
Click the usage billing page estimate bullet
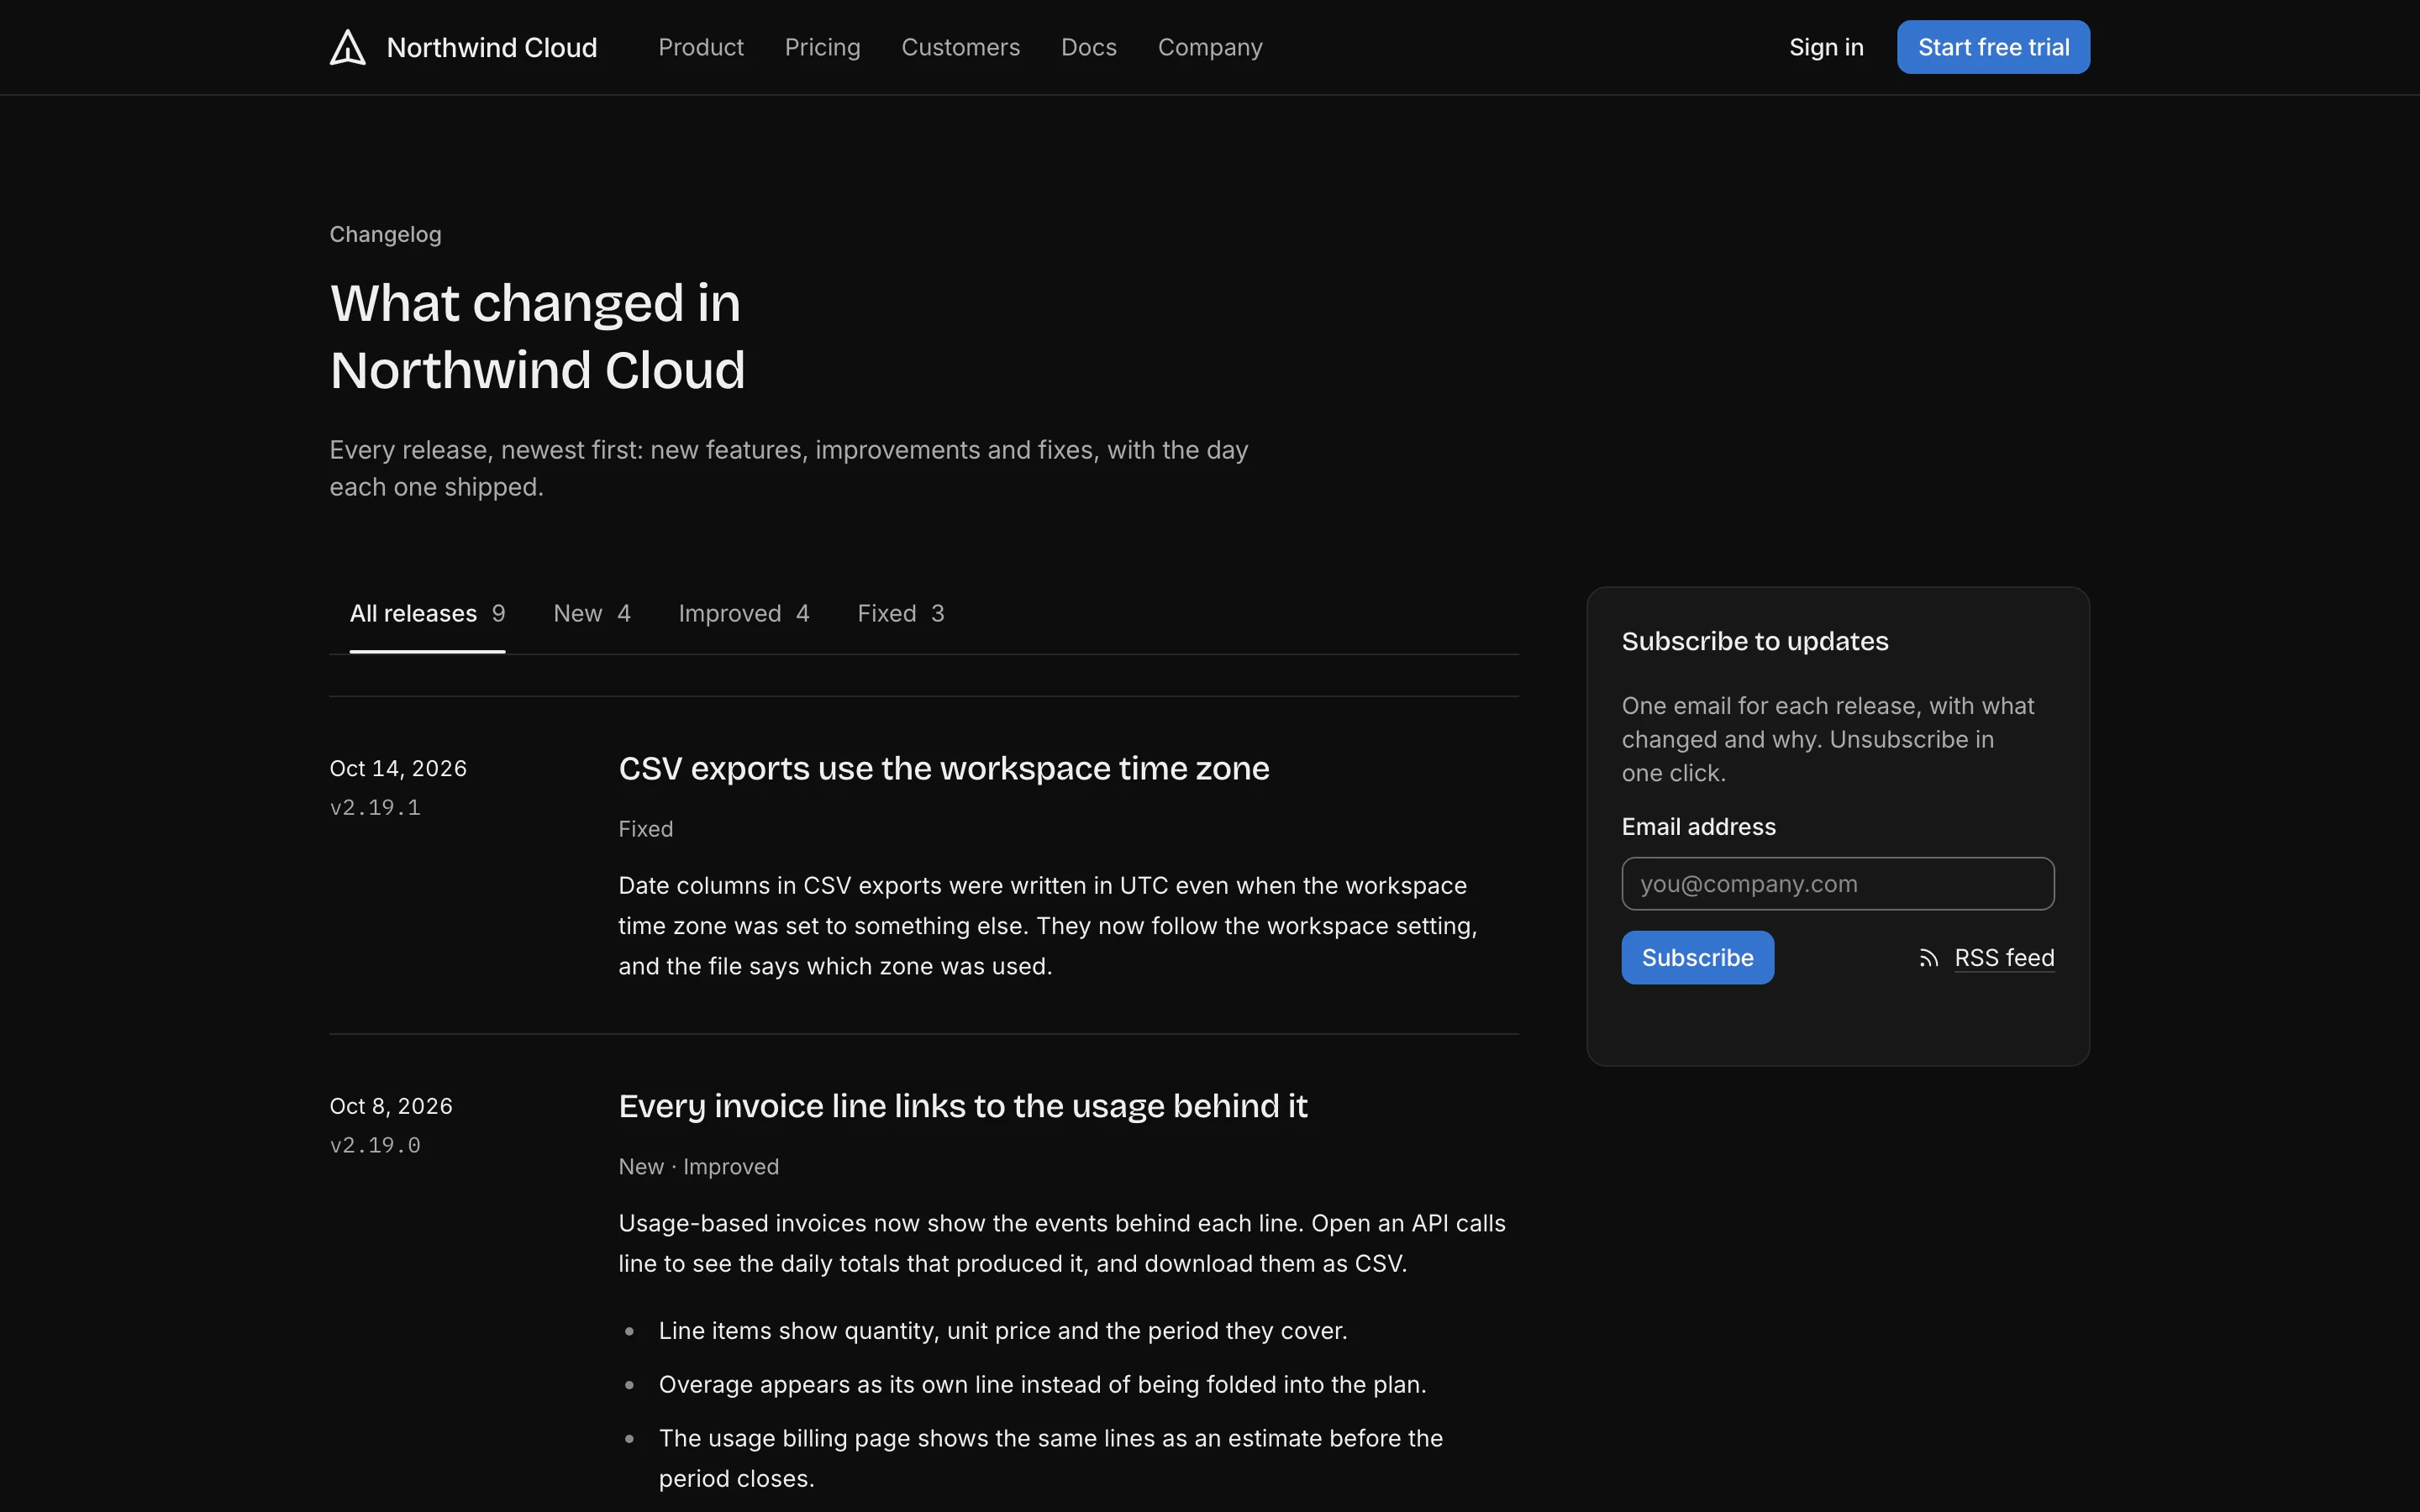point(1050,1458)
